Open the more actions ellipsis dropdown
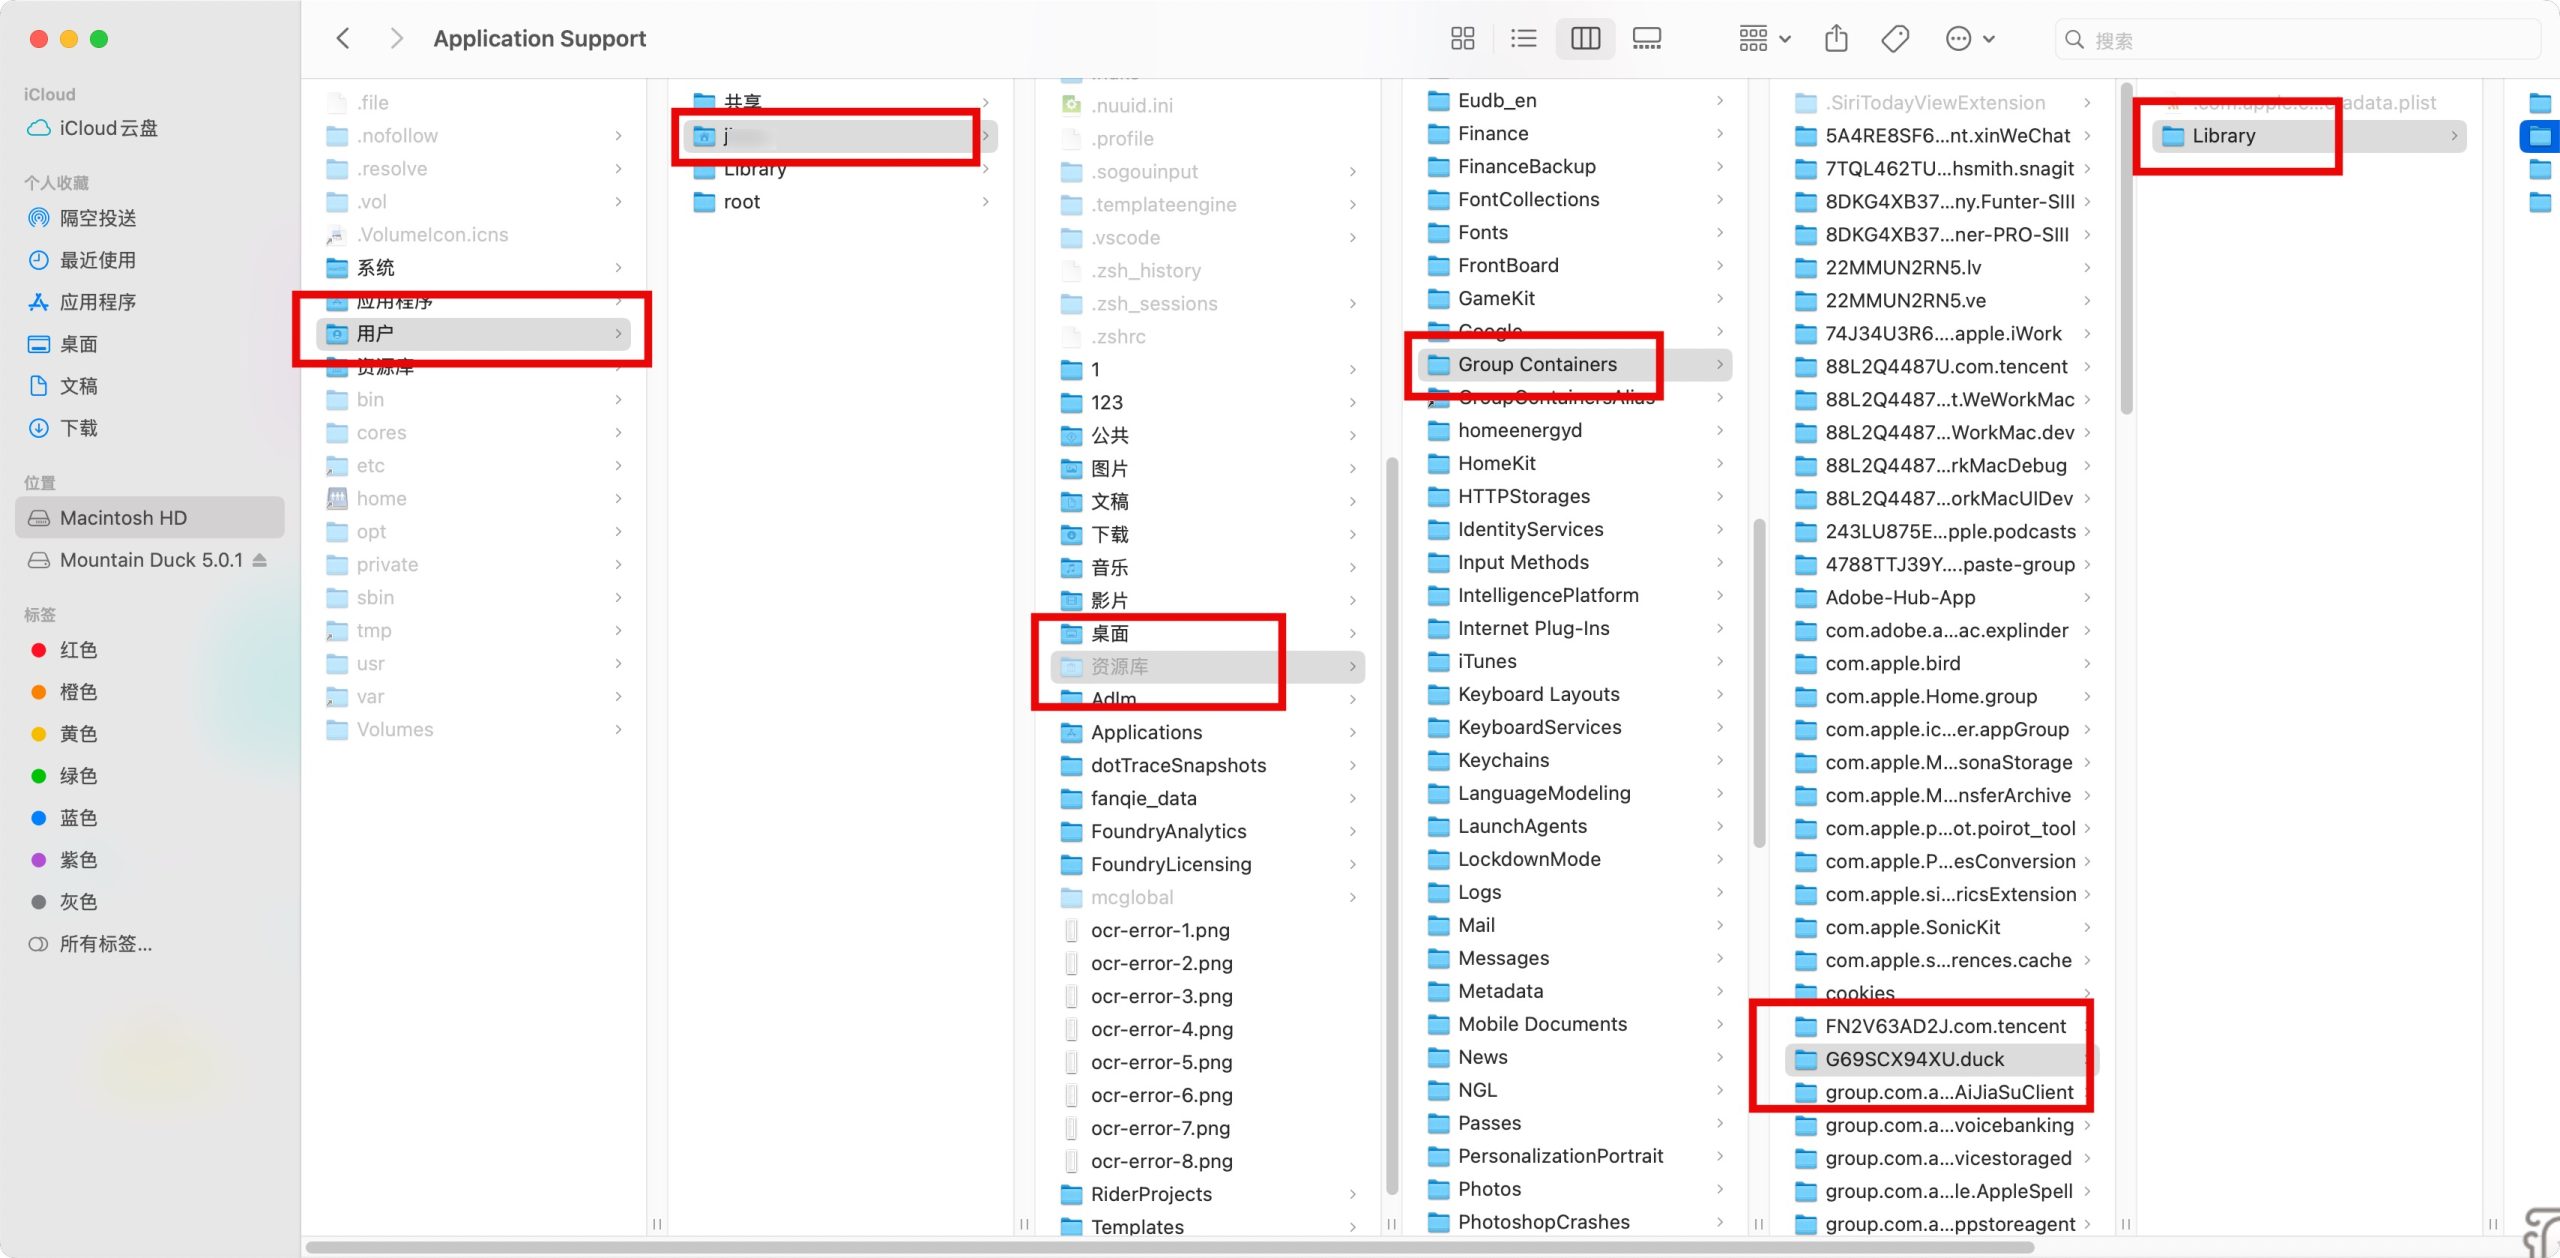 coord(1970,39)
